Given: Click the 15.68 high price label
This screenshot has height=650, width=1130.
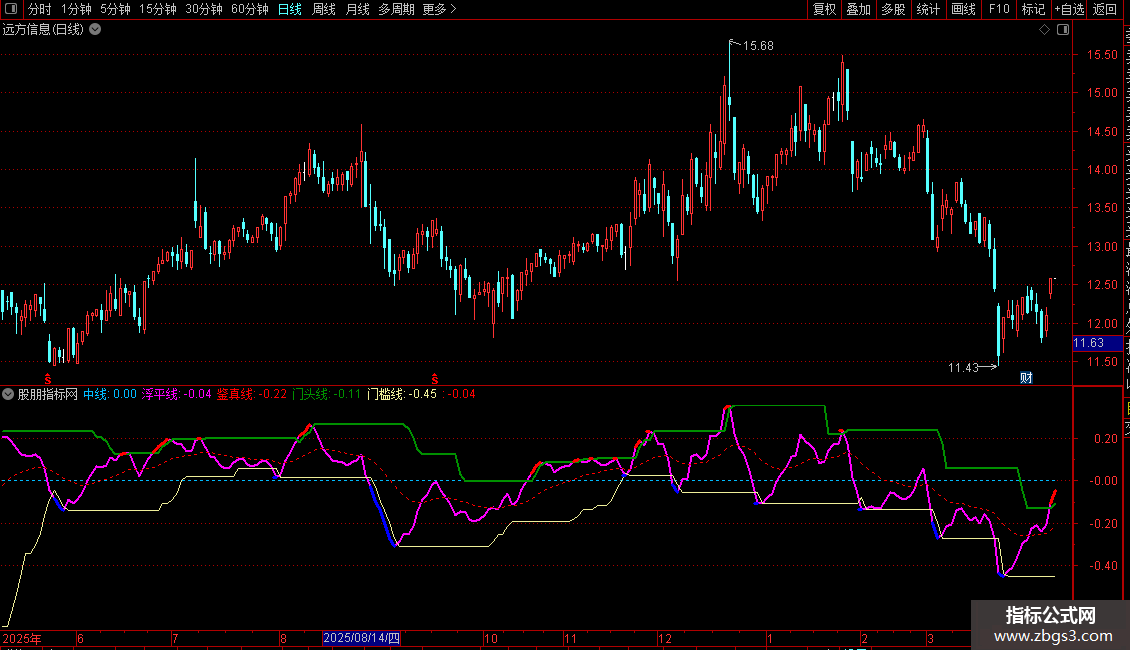Looking at the screenshot, I should tap(757, 46).
